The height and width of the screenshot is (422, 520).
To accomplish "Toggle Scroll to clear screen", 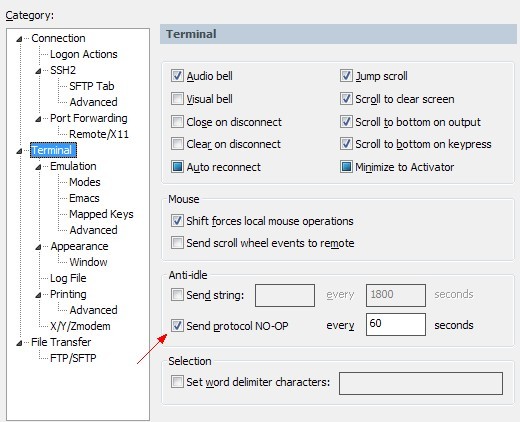I will click(x=346, y=99).
